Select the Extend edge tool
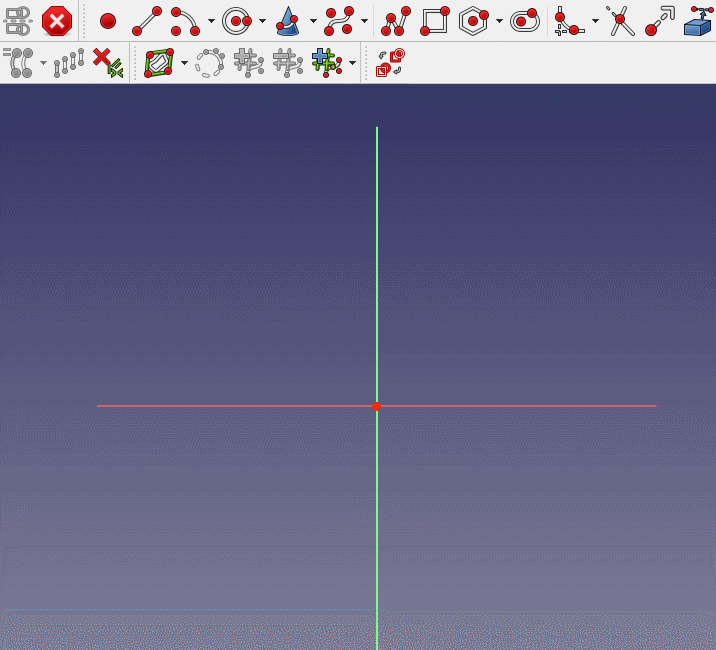The image size is (716, 650). [659, 21]
